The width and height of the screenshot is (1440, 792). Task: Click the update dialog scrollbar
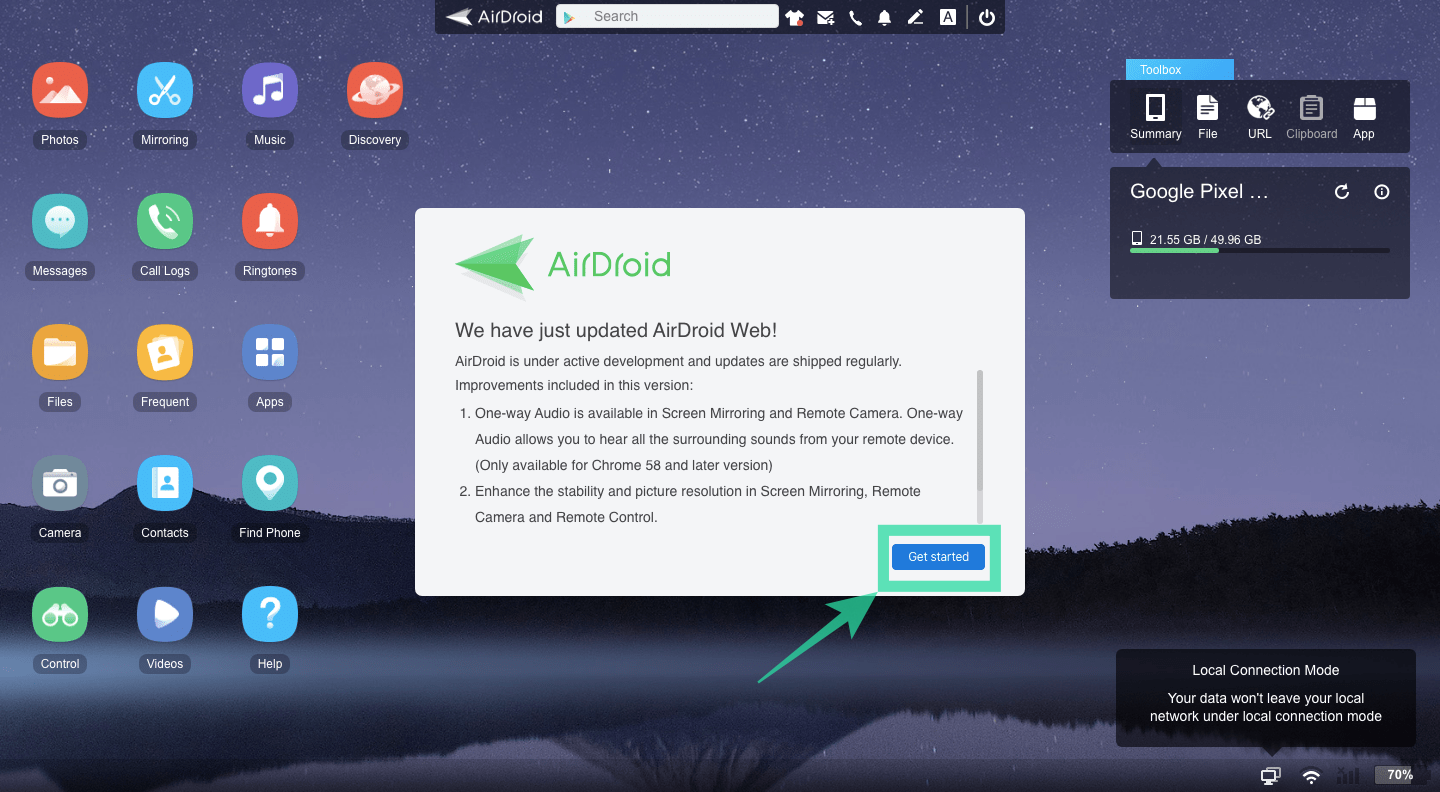click(x=980, y=430)
